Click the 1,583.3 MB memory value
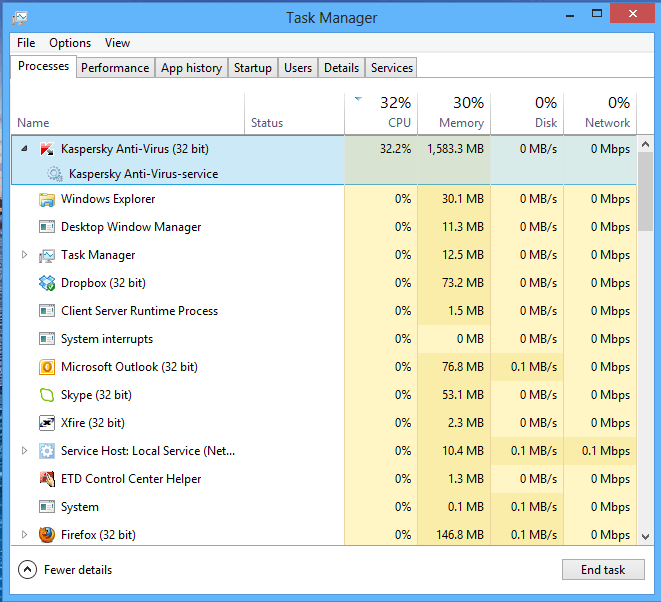 (x=455, y=149)
